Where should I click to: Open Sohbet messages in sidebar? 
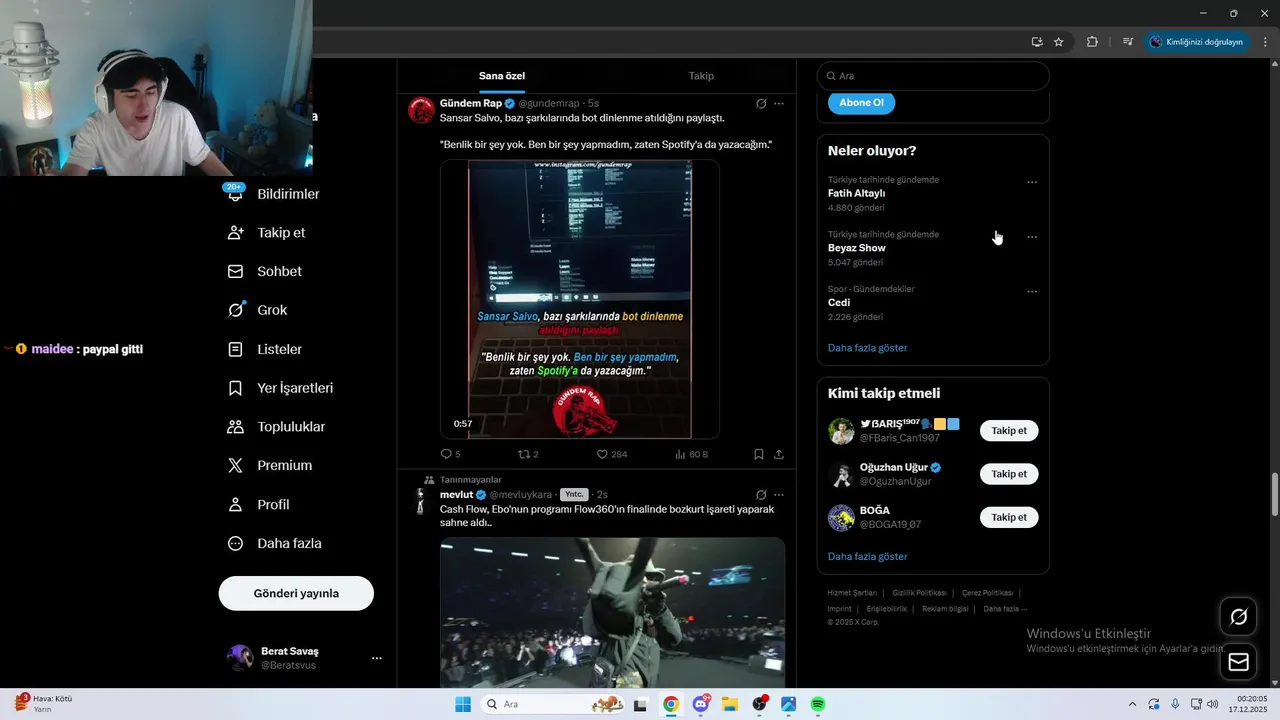coord(265,271)
